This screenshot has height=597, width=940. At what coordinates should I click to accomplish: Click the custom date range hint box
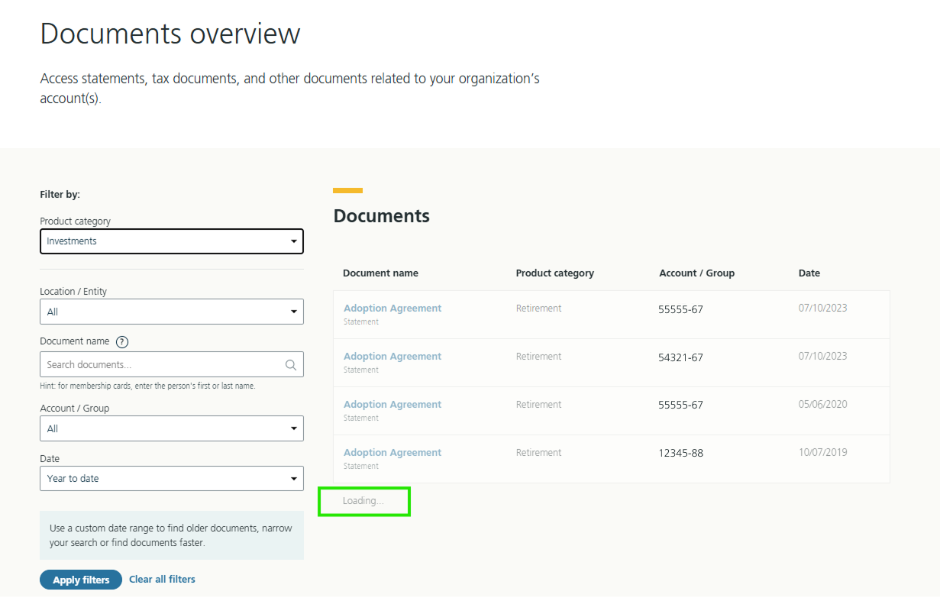point(171,535)
